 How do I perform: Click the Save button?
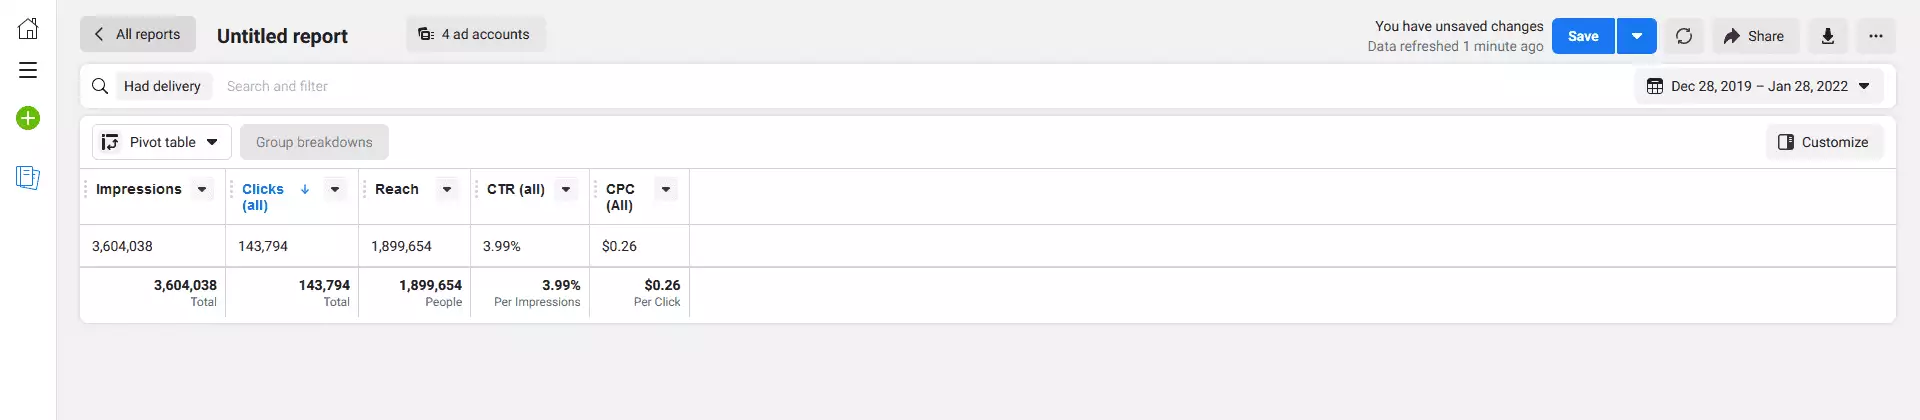(x=1583, y=36)
